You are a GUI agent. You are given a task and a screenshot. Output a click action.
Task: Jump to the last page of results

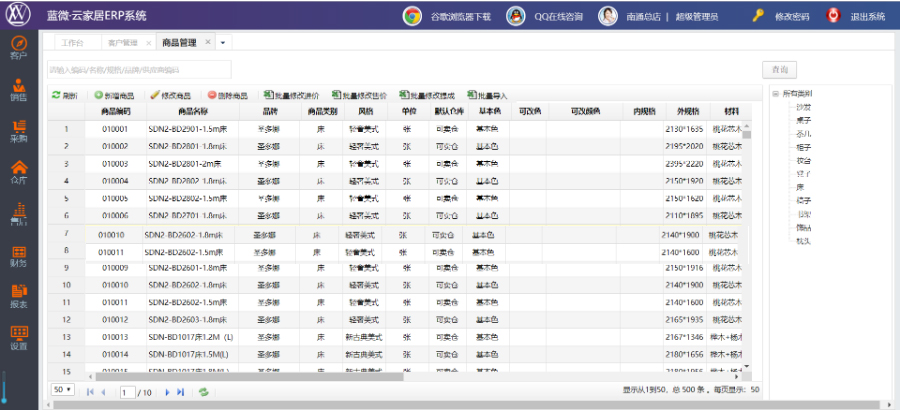pyautogui.click(x=181, y=392)
